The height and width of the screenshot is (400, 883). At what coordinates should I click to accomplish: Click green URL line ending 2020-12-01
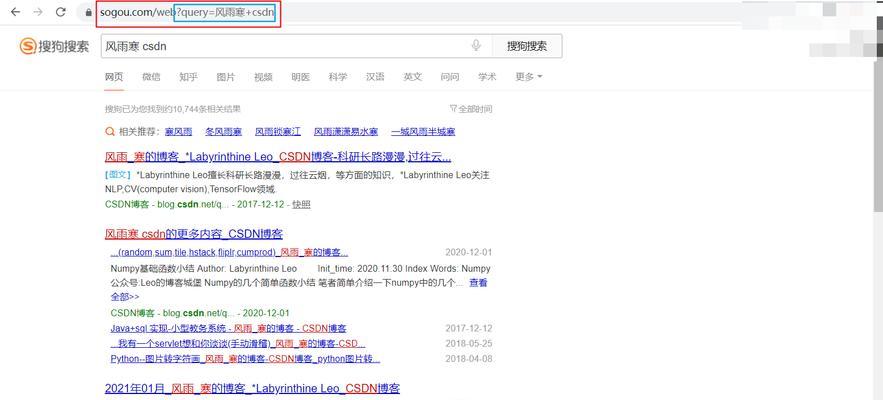[200, 313]
